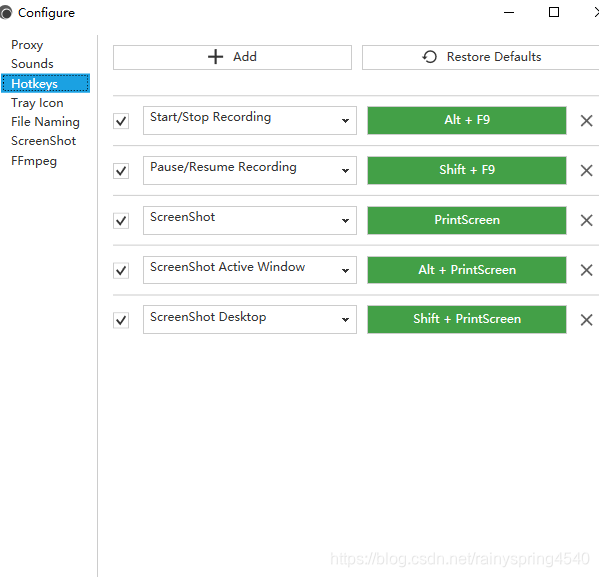Select the Hotkeys settings page
599x577 pixels.
click(x=45, y=83)
